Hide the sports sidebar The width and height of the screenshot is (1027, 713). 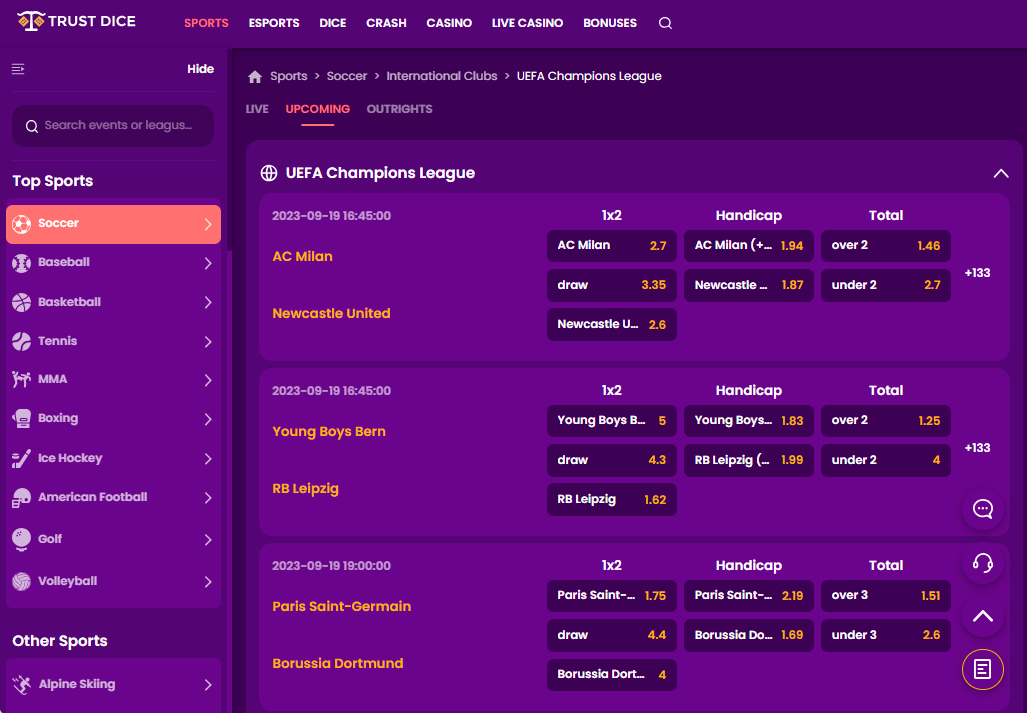pyautogui.click(x=200, y=69)
